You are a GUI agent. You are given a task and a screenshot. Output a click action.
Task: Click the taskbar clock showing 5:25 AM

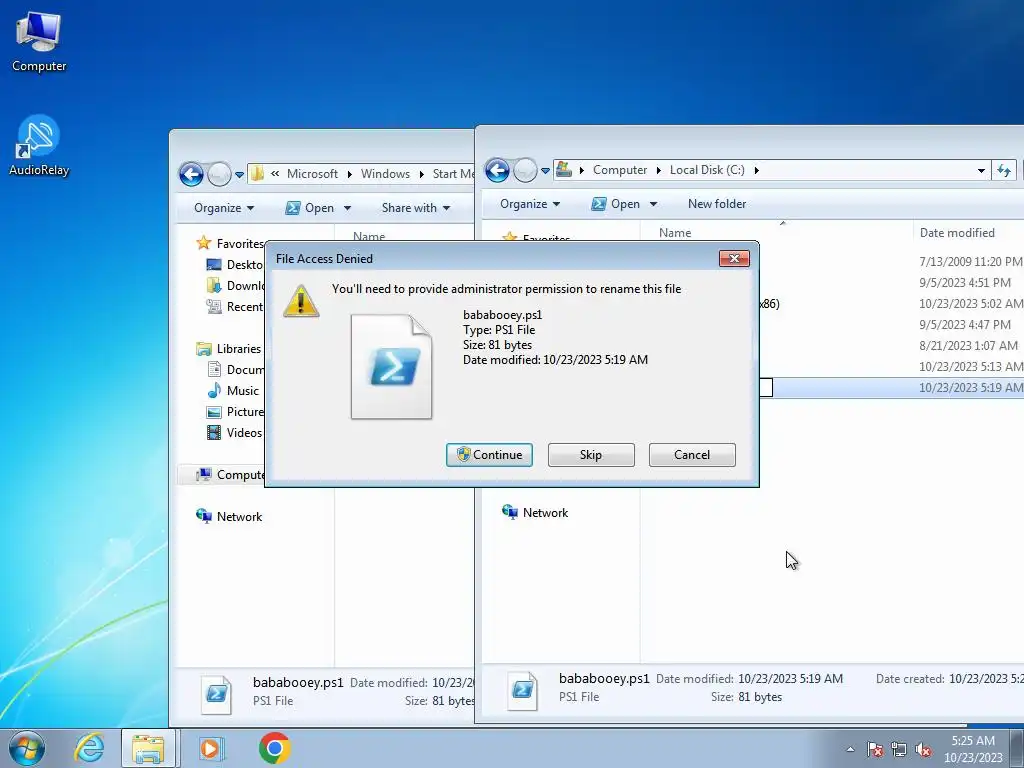(973, 749)
